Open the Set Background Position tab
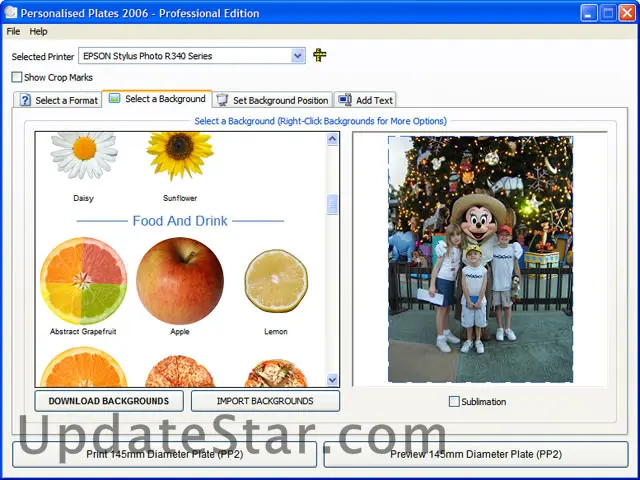Screen dimensions: 640x480 [x=272, y=100]
